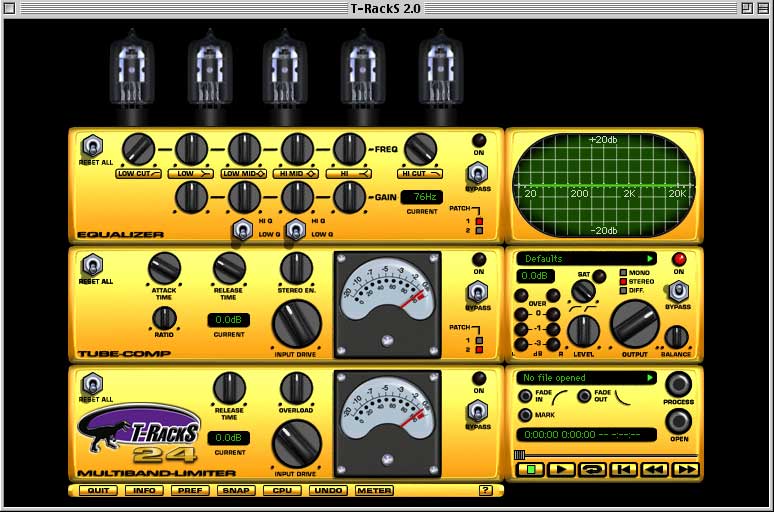Click the Fast forward transport button
This screenshot has height=512, width=774.
[x=686, y=470]
